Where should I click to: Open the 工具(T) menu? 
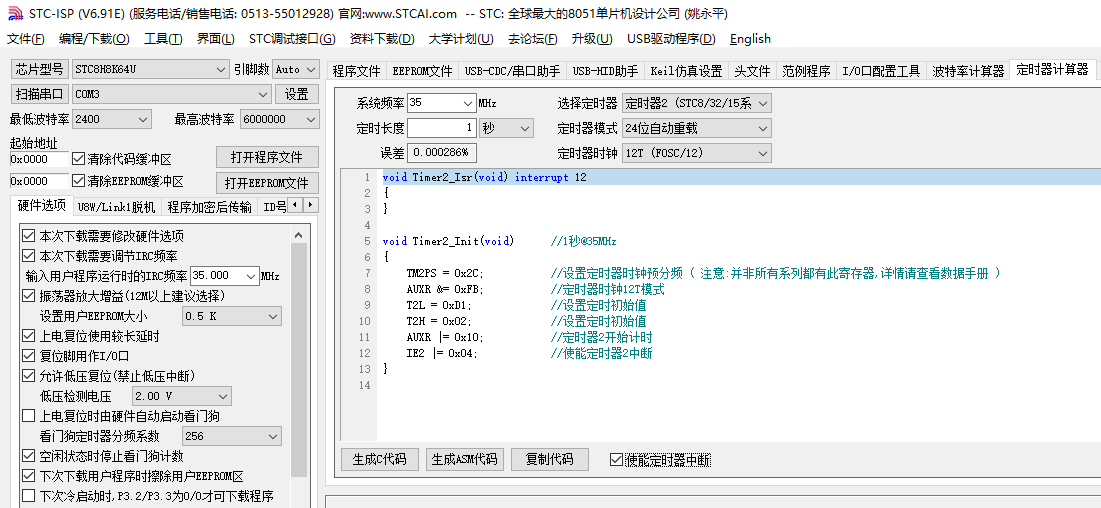pos(163,39)
